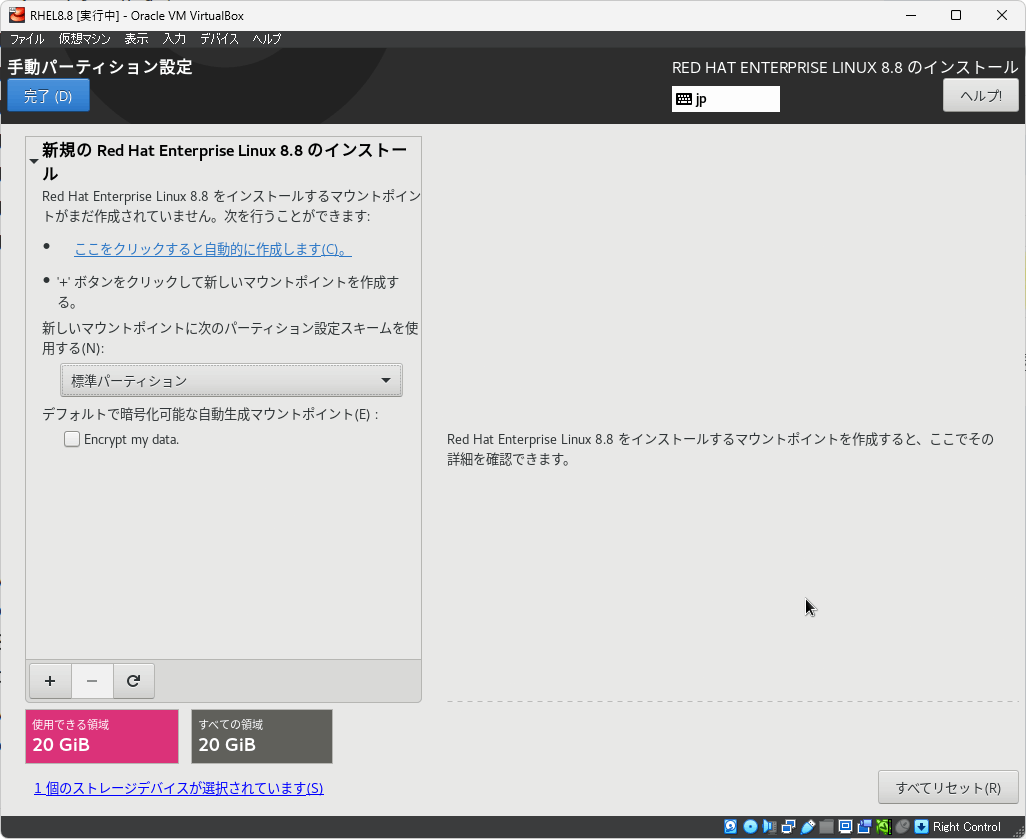
Task: Click the USB devices status icon
Action: 807,827
